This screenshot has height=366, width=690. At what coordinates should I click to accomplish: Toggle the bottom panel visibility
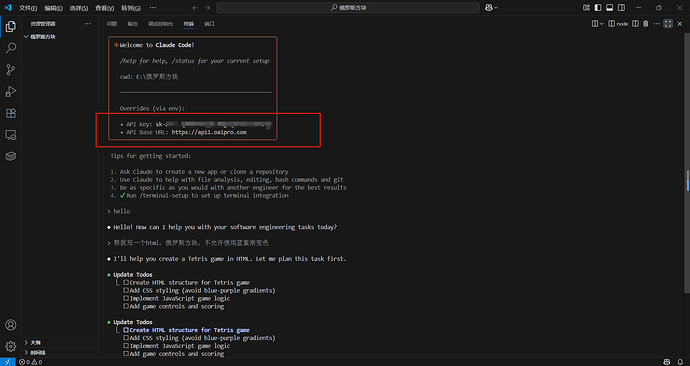609,7
